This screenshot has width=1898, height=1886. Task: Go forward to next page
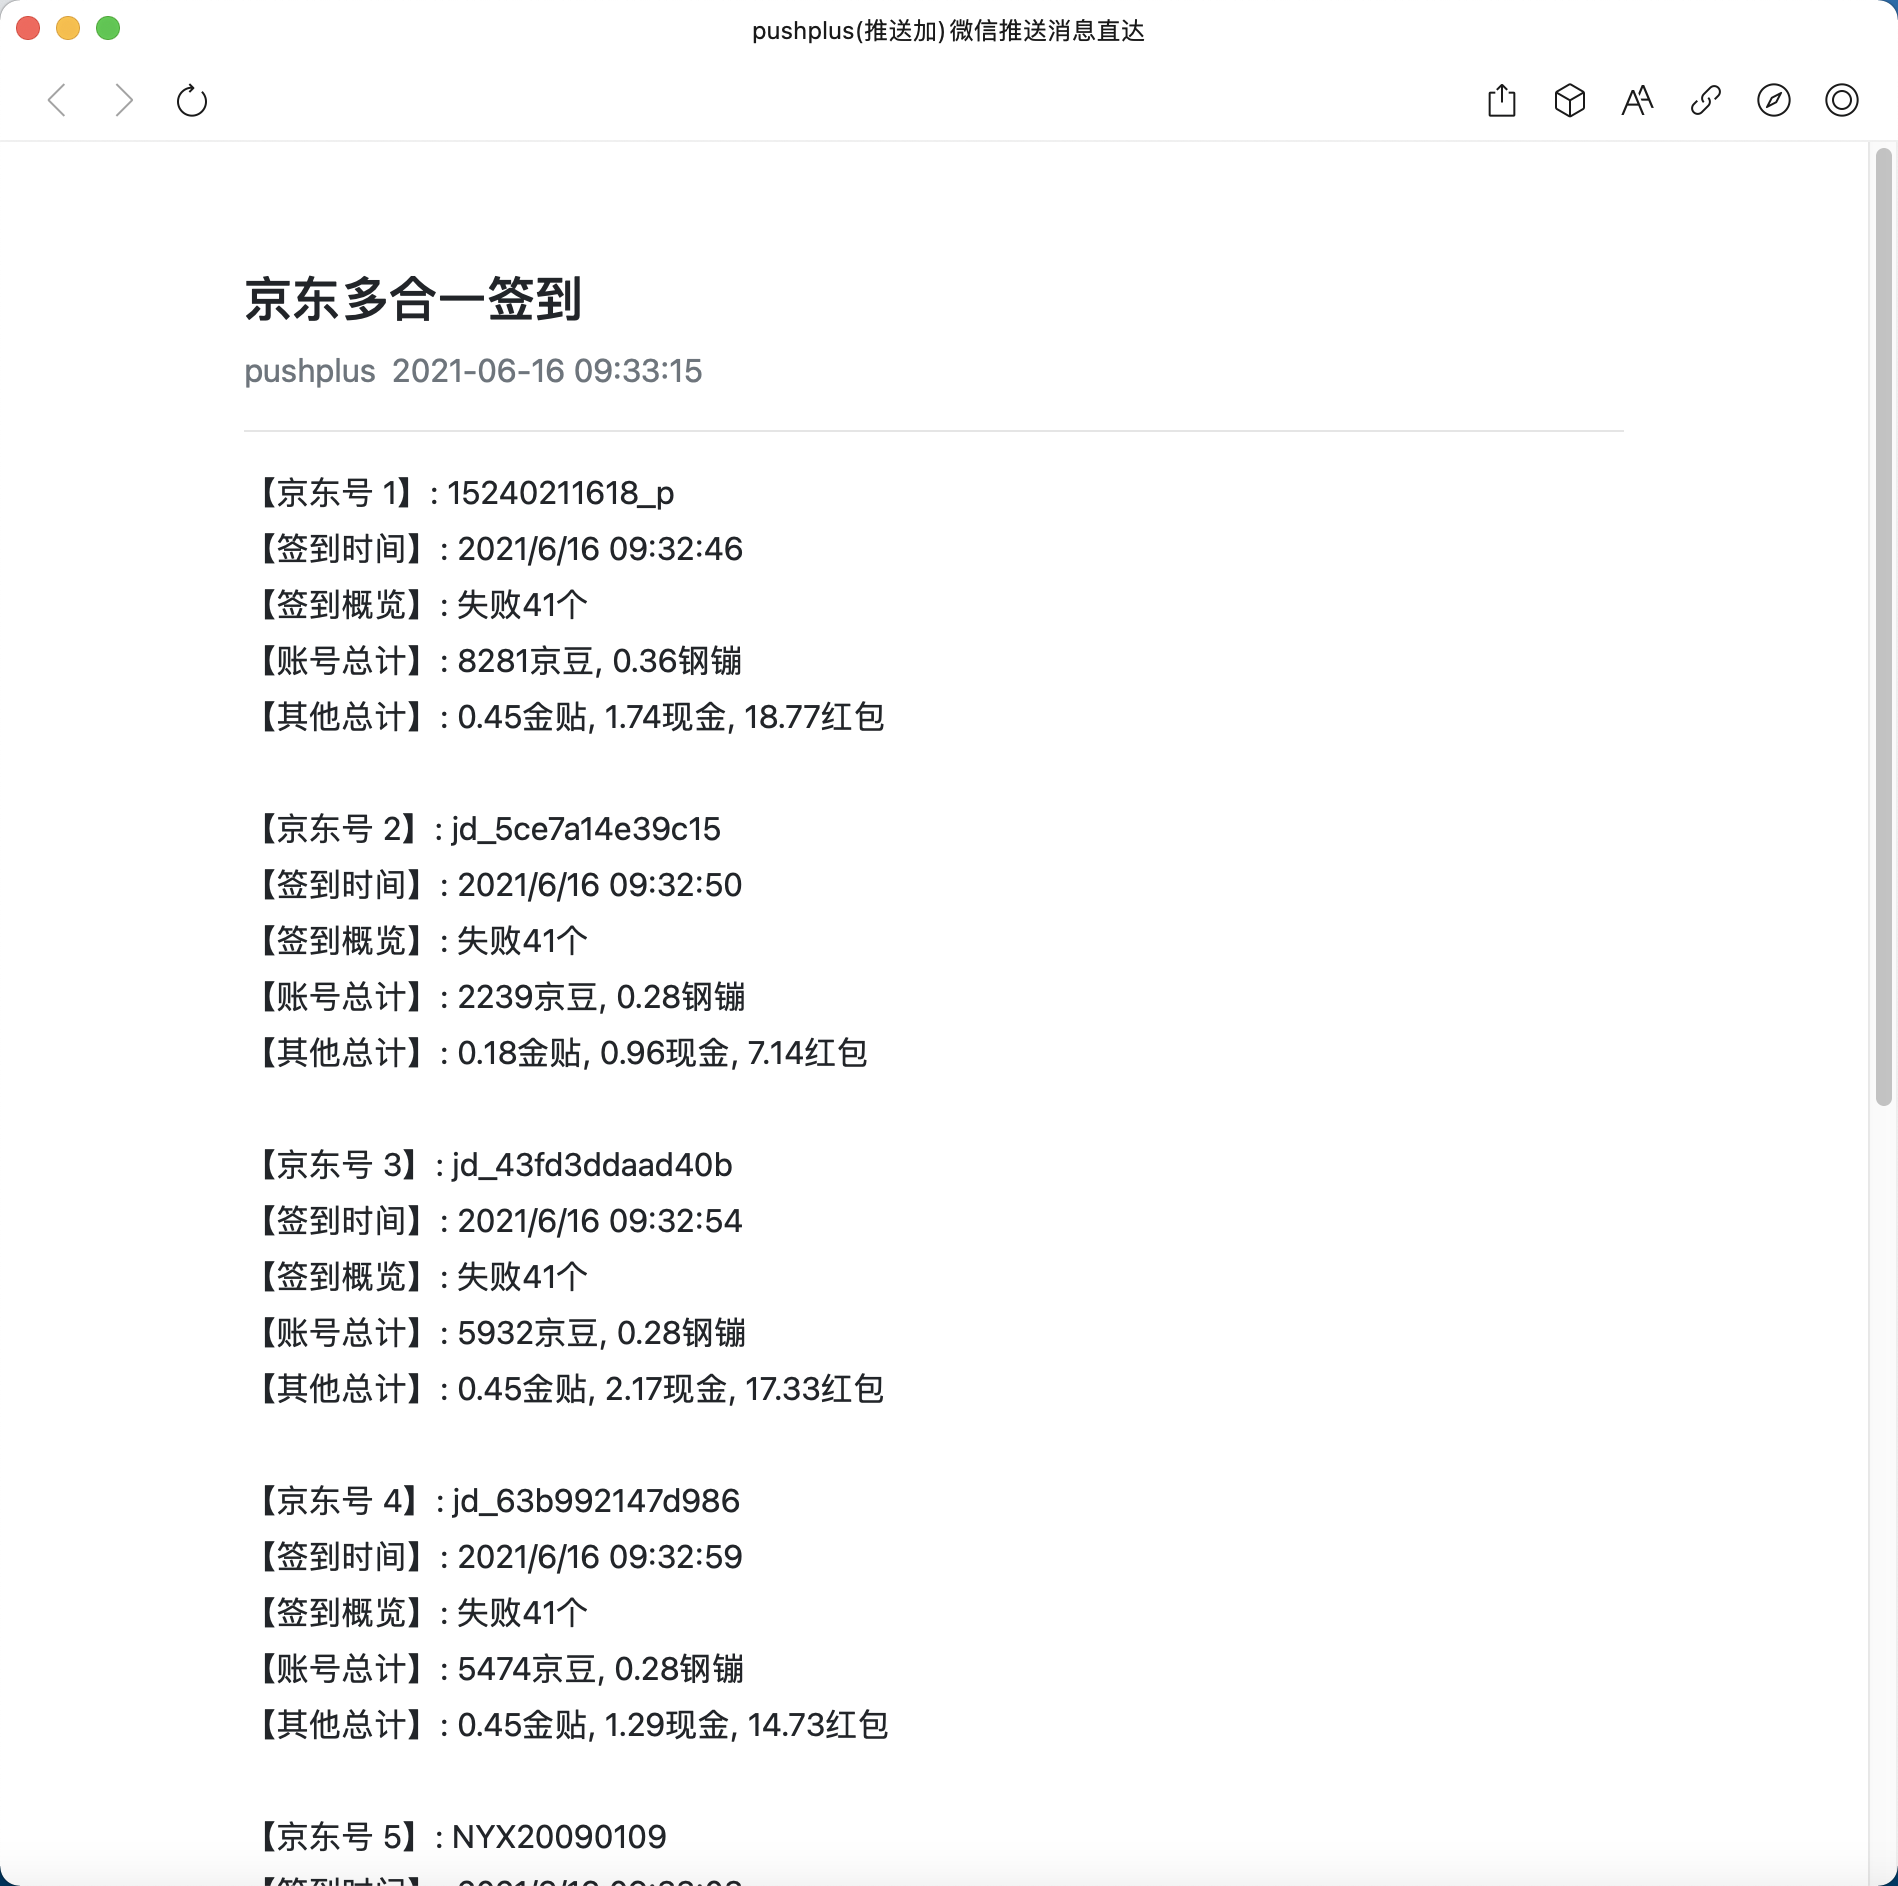[124, 101]
